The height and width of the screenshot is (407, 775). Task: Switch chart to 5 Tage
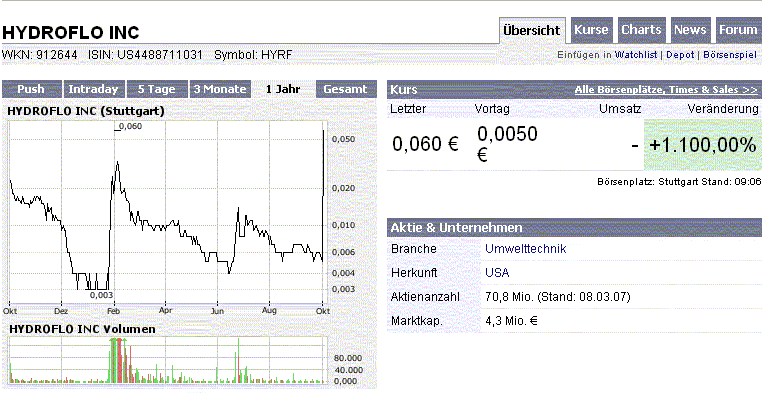pos(157,89)
